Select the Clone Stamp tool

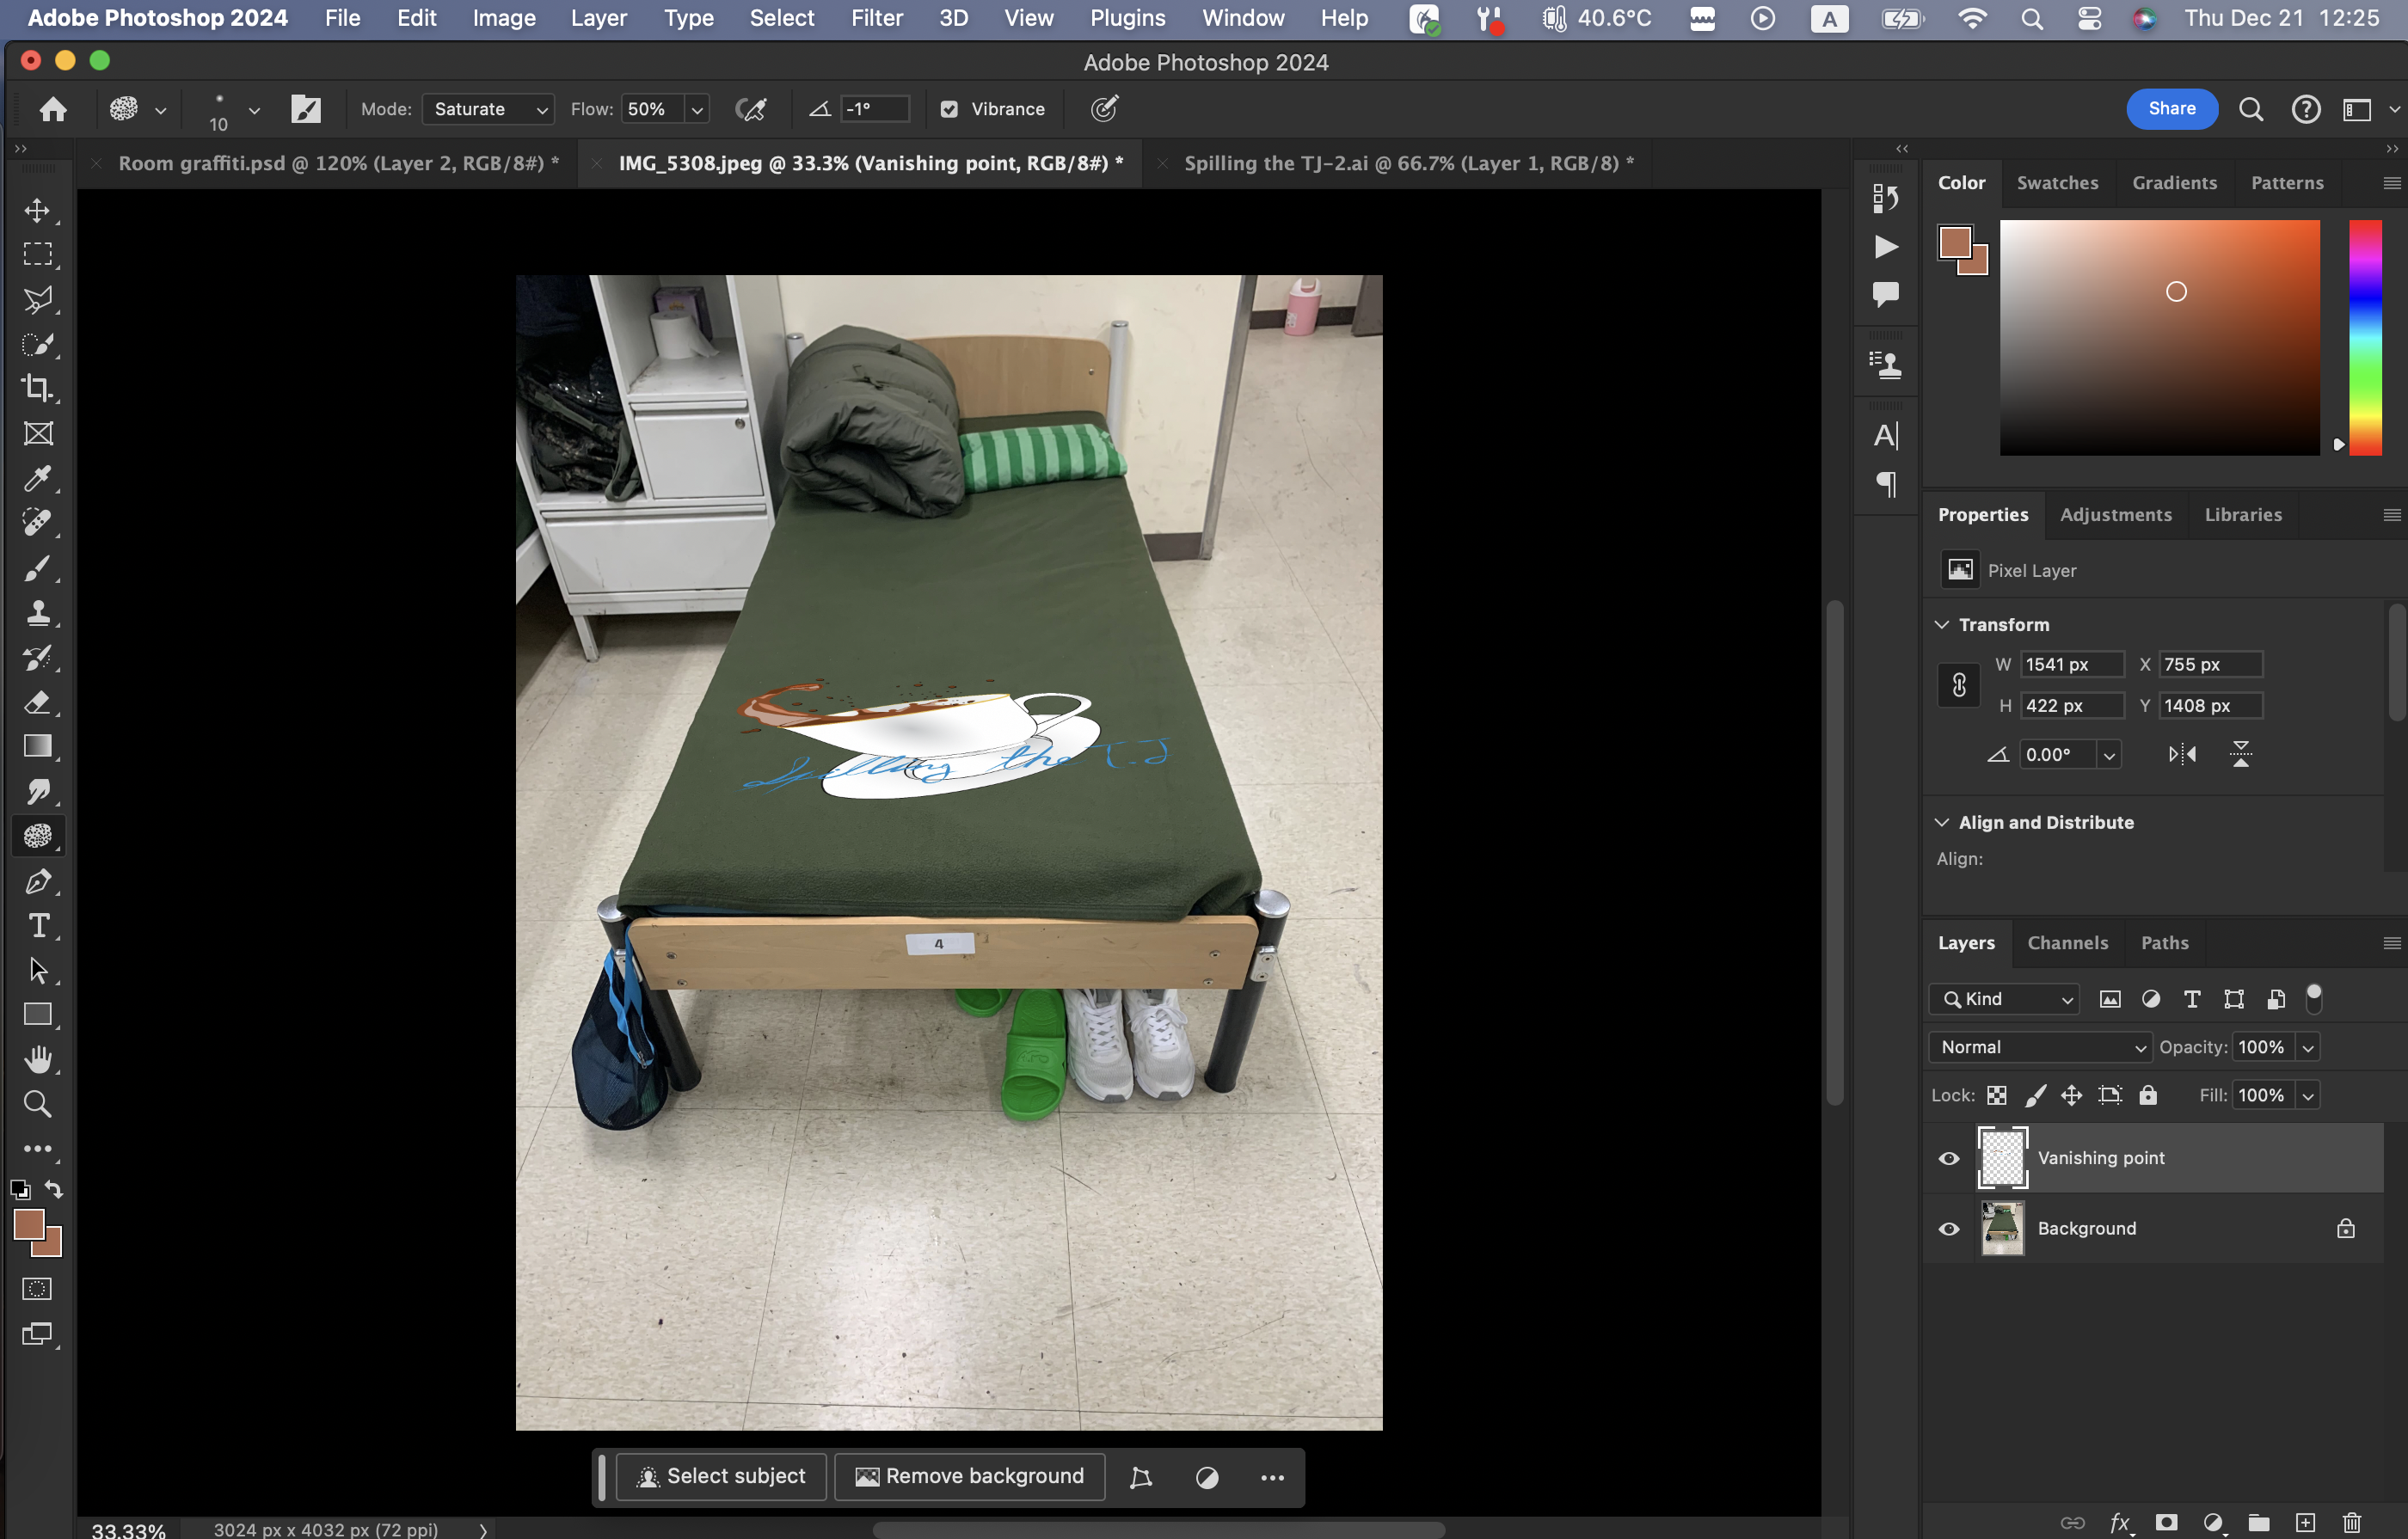pos(38,613)
